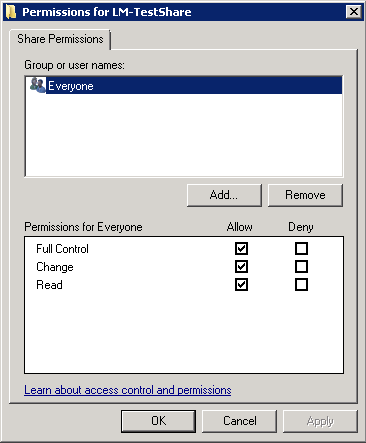Click the folder icon in the title bar
Screen dimensions: 366x443
11,12
